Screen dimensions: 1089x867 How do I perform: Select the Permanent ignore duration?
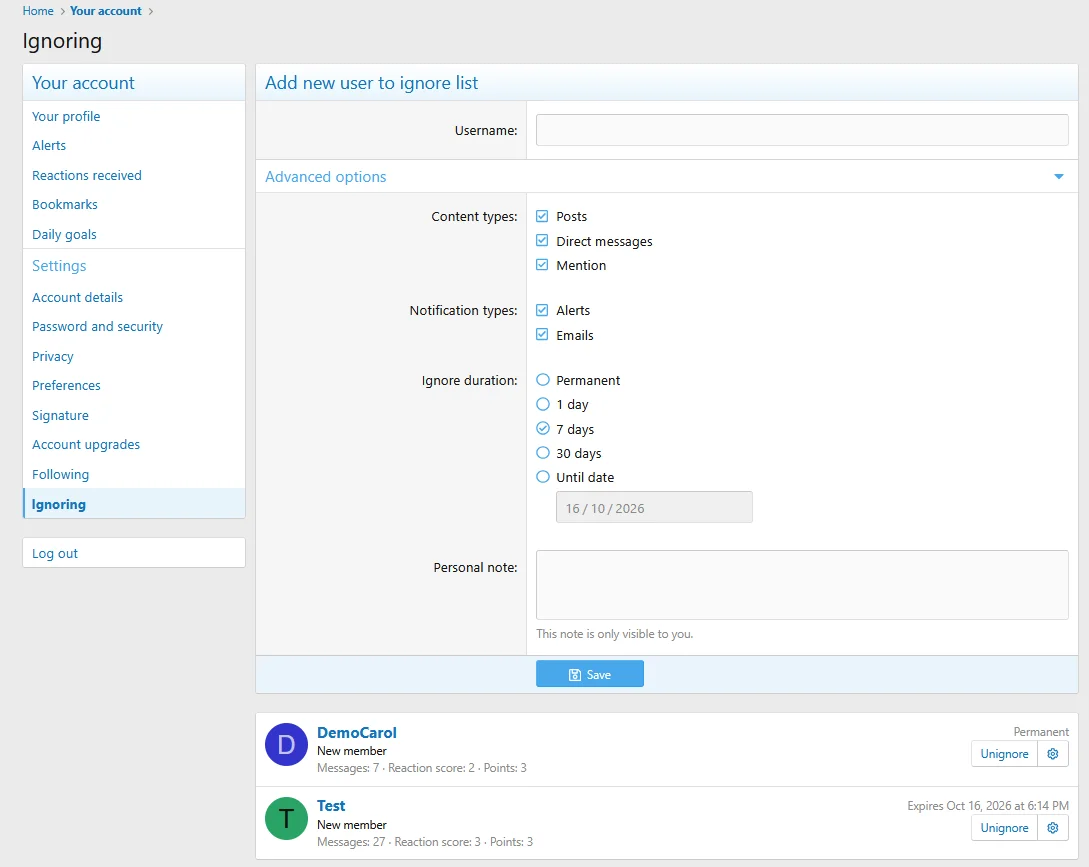543,379
